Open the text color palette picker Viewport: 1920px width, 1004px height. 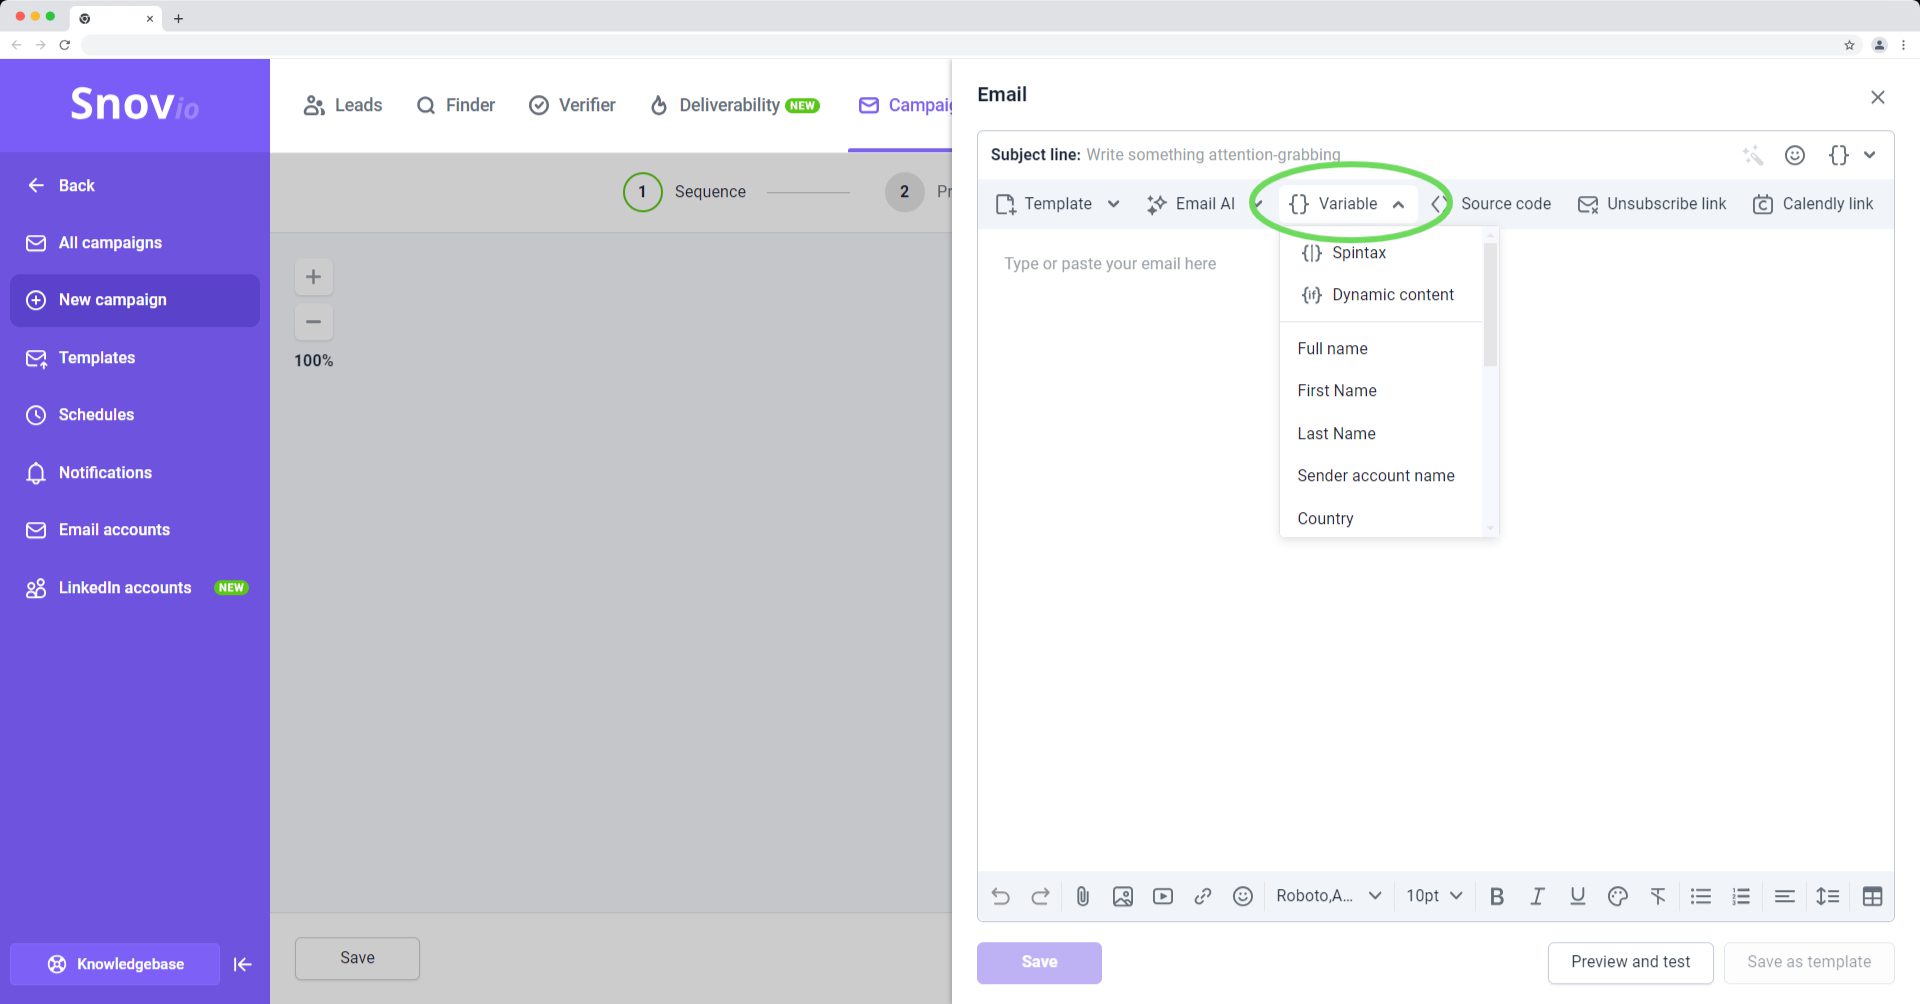[1617, 896]
